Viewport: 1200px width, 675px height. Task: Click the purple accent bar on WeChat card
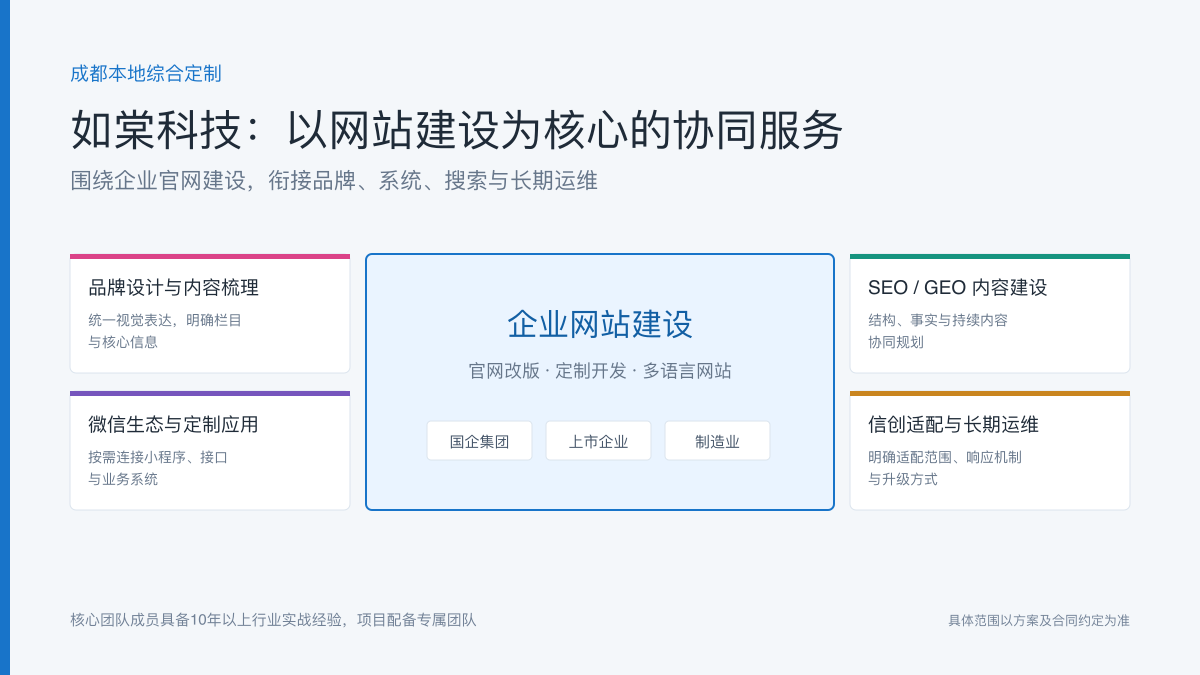[x=210, y=393]
